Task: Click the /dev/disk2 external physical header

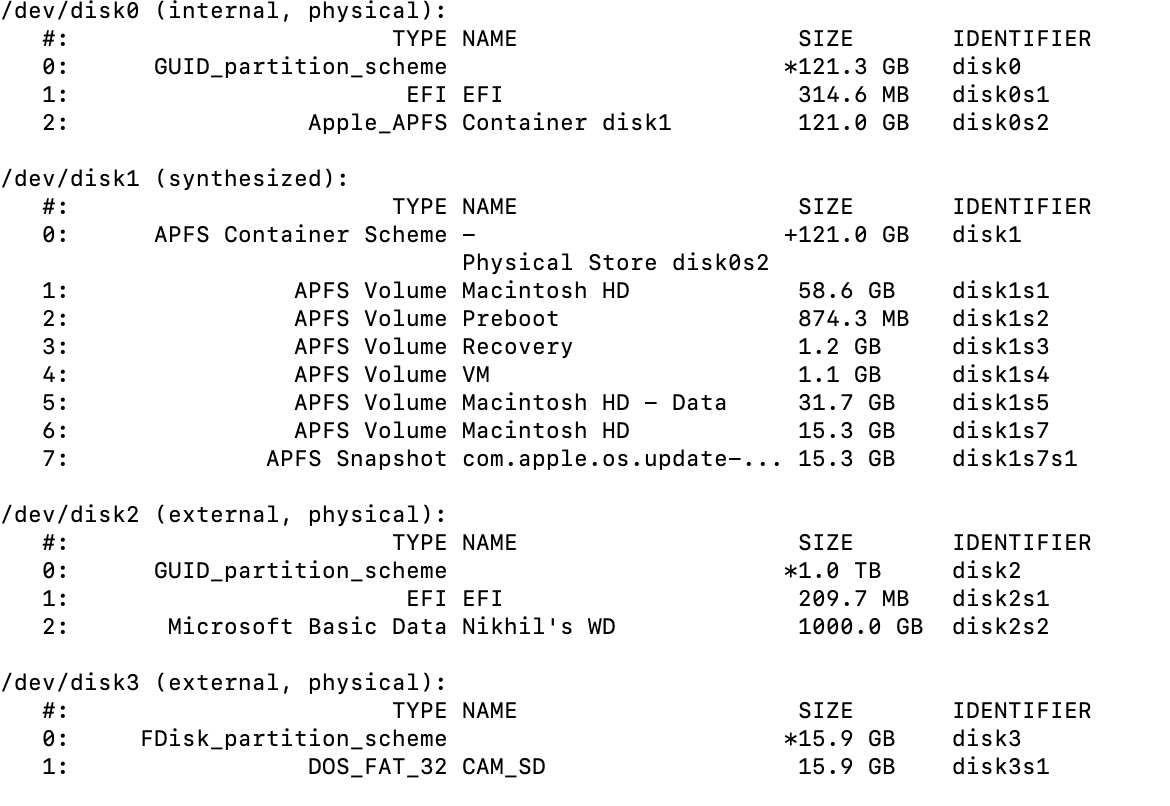Action: [x=223, y=515]
